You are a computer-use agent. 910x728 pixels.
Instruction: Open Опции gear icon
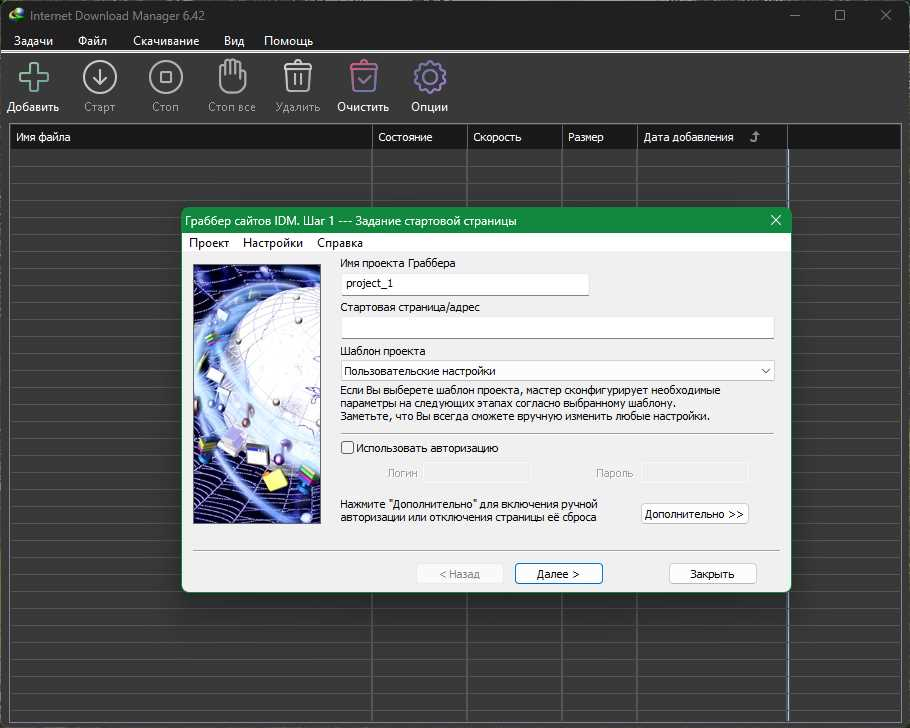coord(429,77)
